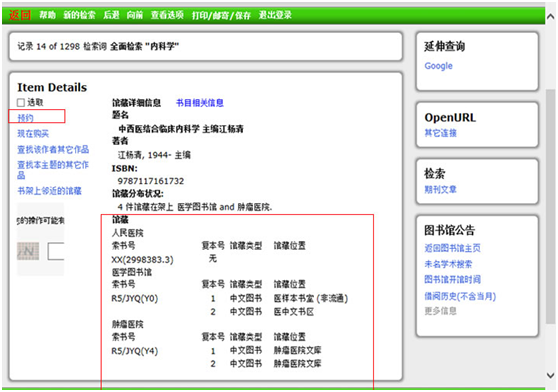Click the 预约 reservation link

click(25, 118)
